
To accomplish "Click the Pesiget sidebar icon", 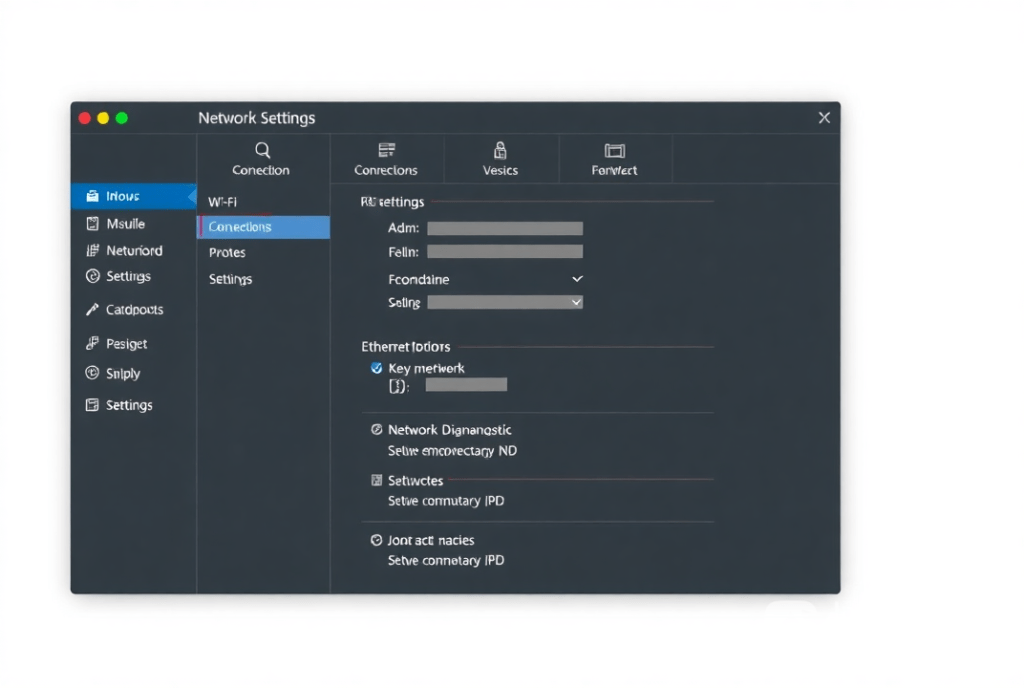I will (x=92, y=343).
